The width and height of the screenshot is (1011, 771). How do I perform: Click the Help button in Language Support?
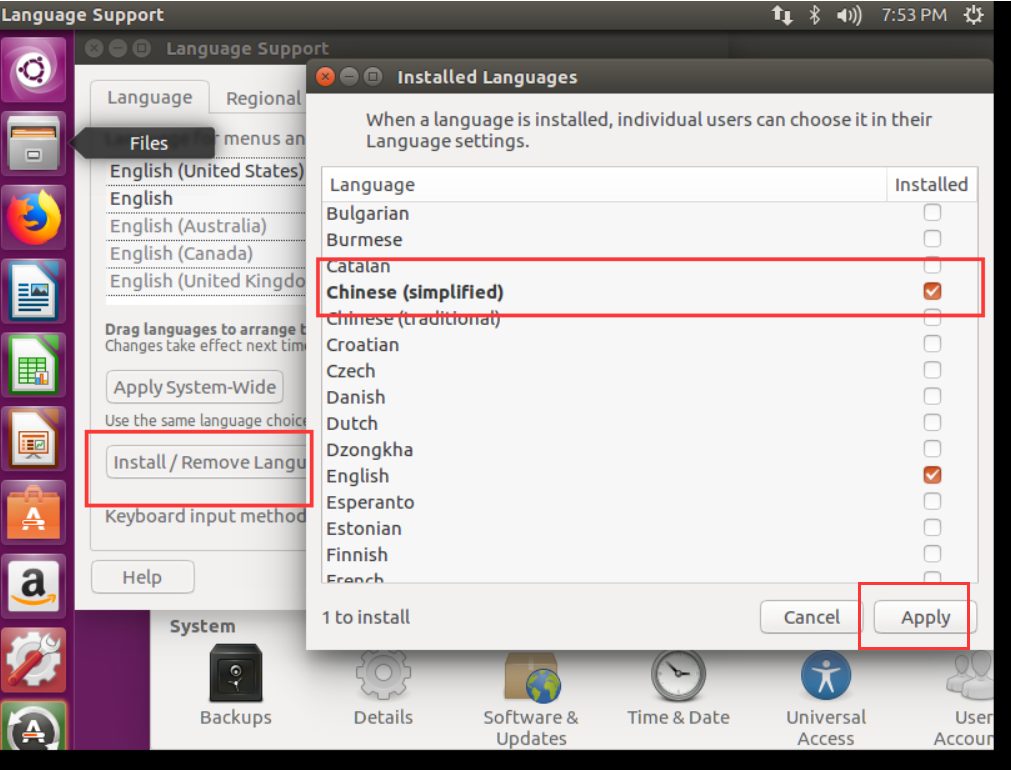(x=142, y=576)
